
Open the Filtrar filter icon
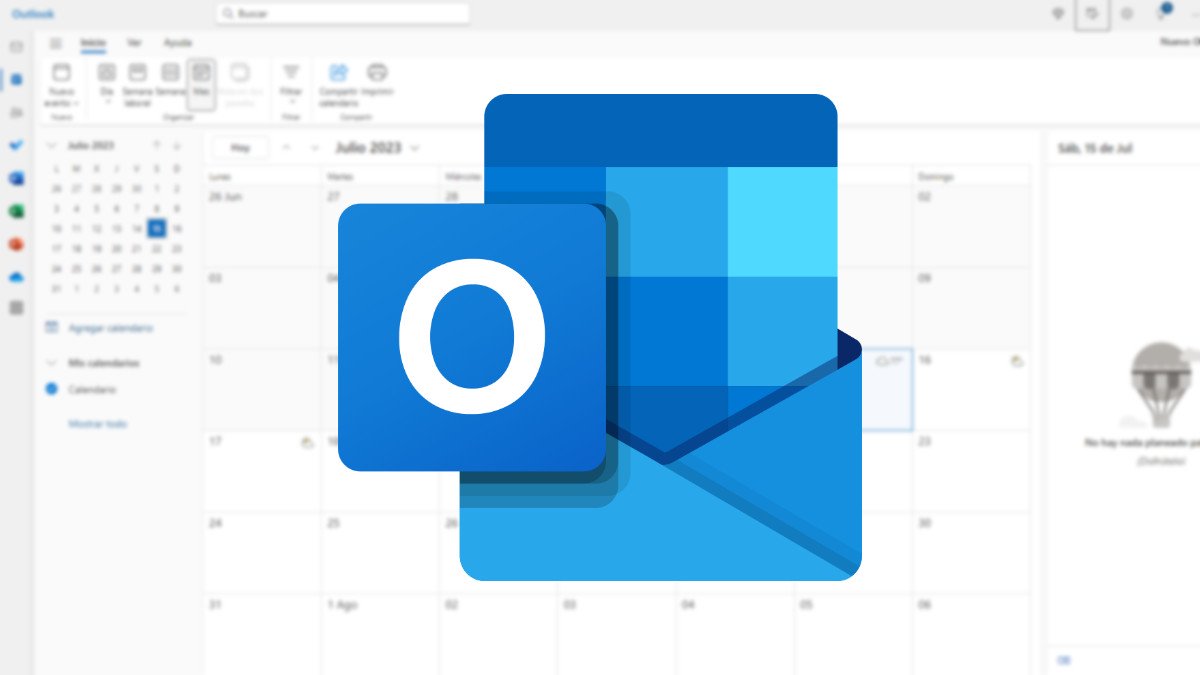291,72
